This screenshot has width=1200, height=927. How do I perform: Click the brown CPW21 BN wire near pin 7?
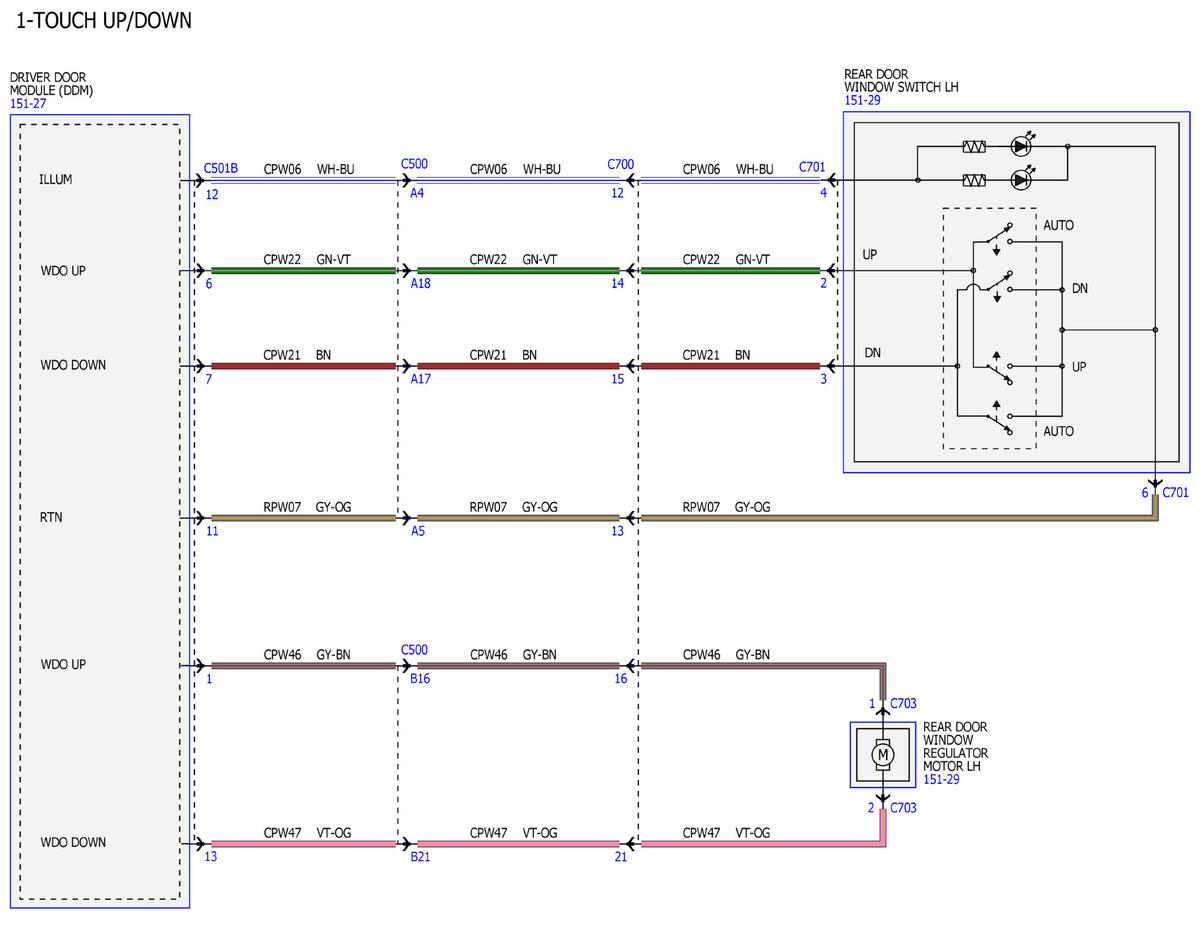(303, 366)
